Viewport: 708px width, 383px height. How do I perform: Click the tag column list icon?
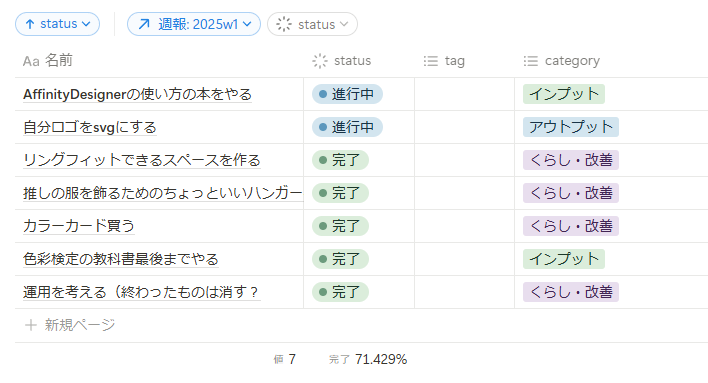coord(431,61)
